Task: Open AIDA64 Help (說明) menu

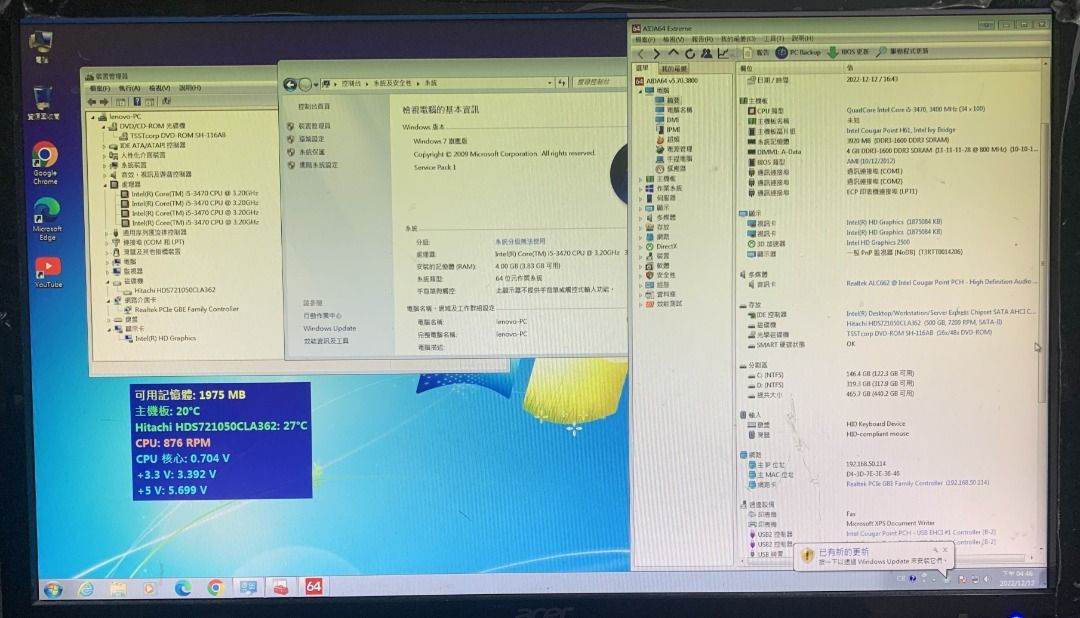Action: (x=802, y=39)
